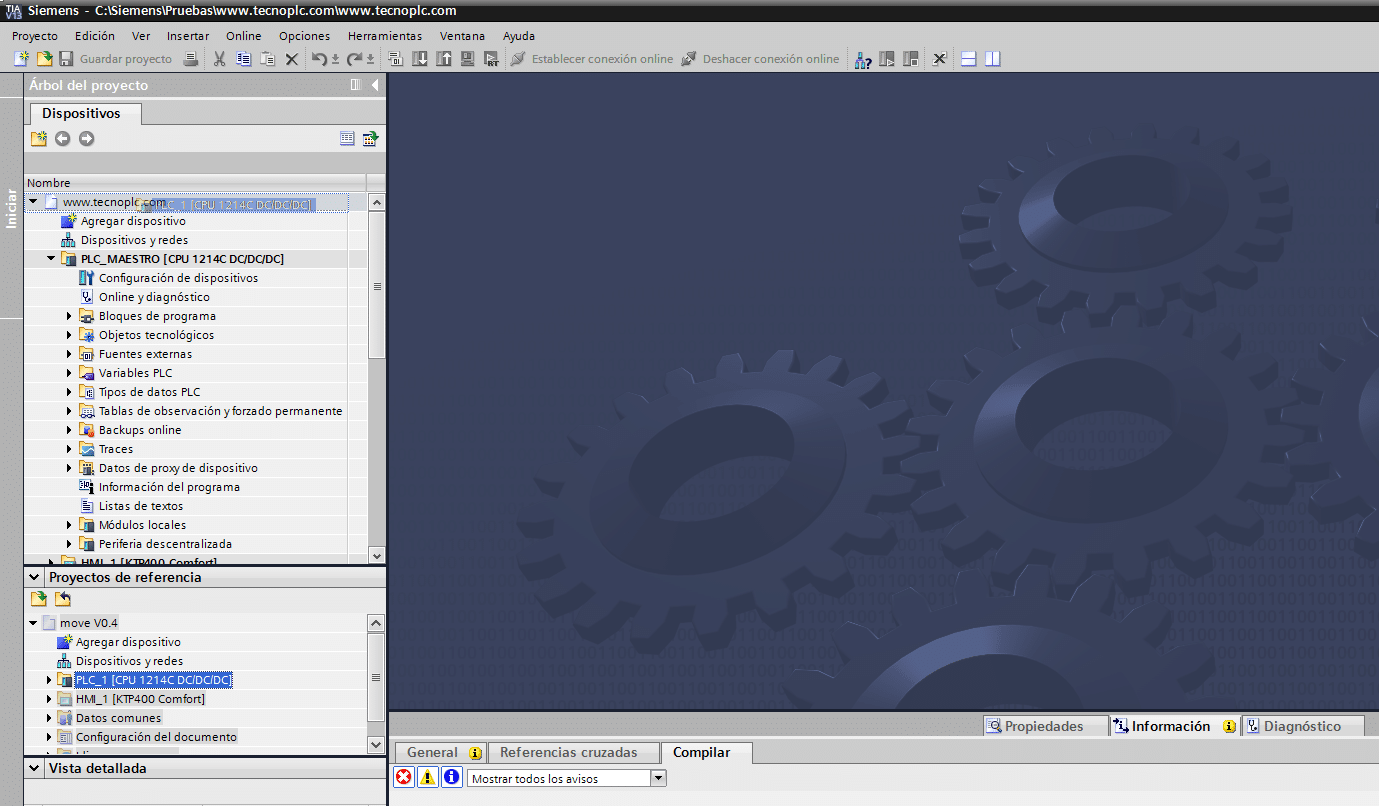Toggle column header view in project tree
This screenshot has width=1379, height=806.
coord(347,139)
